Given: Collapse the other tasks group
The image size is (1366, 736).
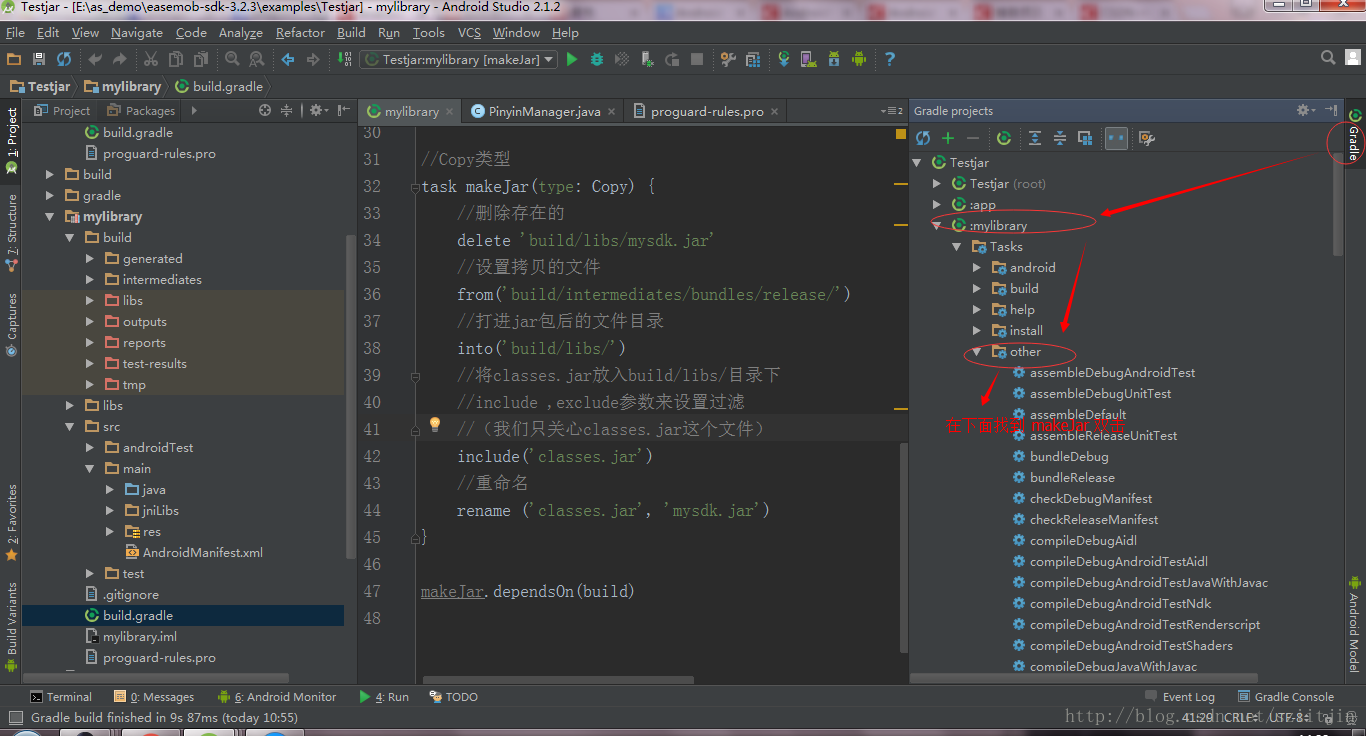Looking at the screenshot, I should (977, 352).
